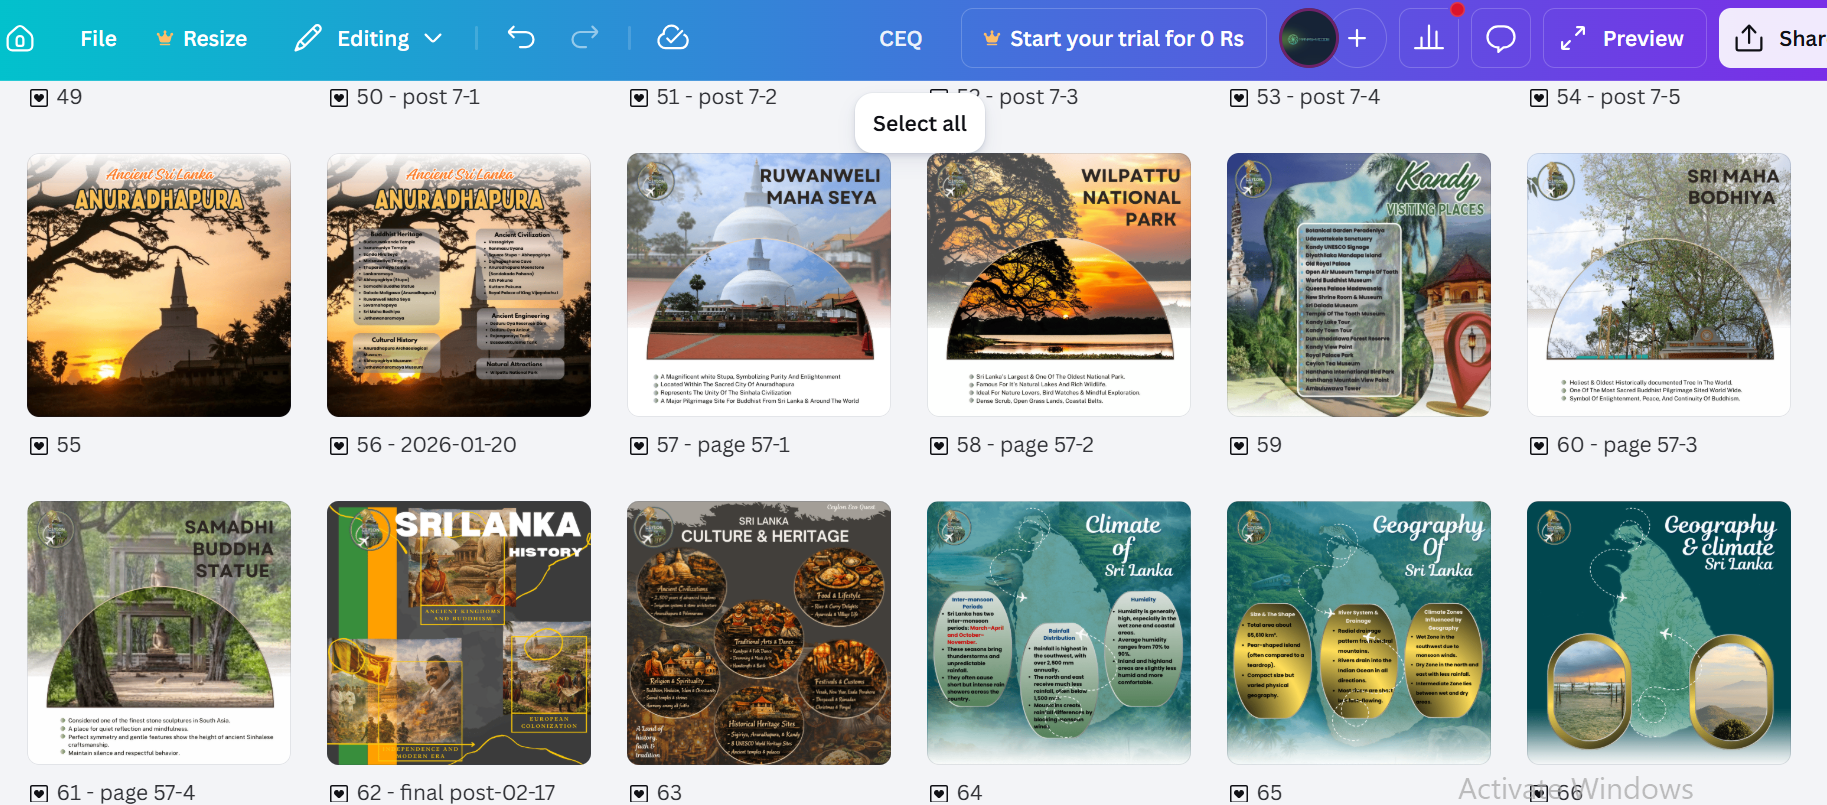1827x805 pixels.
Task: Add collaborator with plus icon
Action: tap(1357, 38)
